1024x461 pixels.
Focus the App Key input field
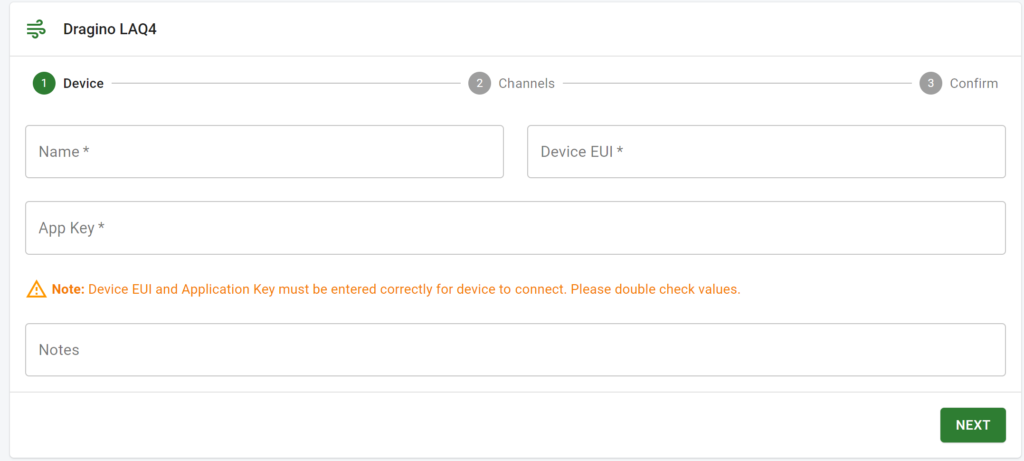pos(515,228)
